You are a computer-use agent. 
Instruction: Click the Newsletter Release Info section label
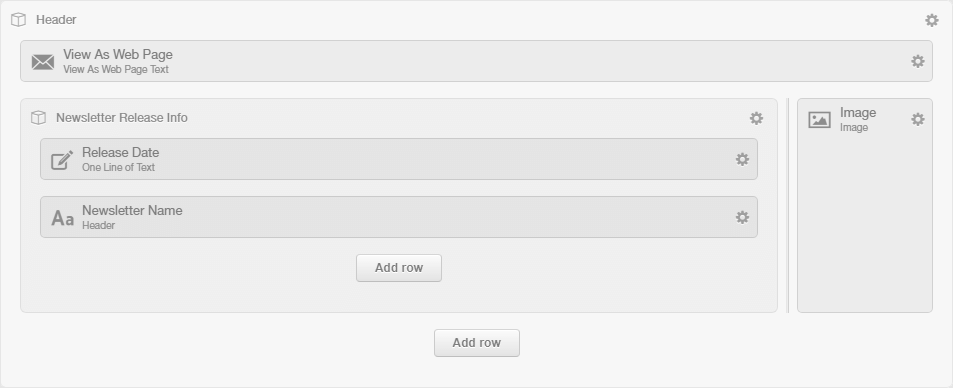click(x=122, y=118)
